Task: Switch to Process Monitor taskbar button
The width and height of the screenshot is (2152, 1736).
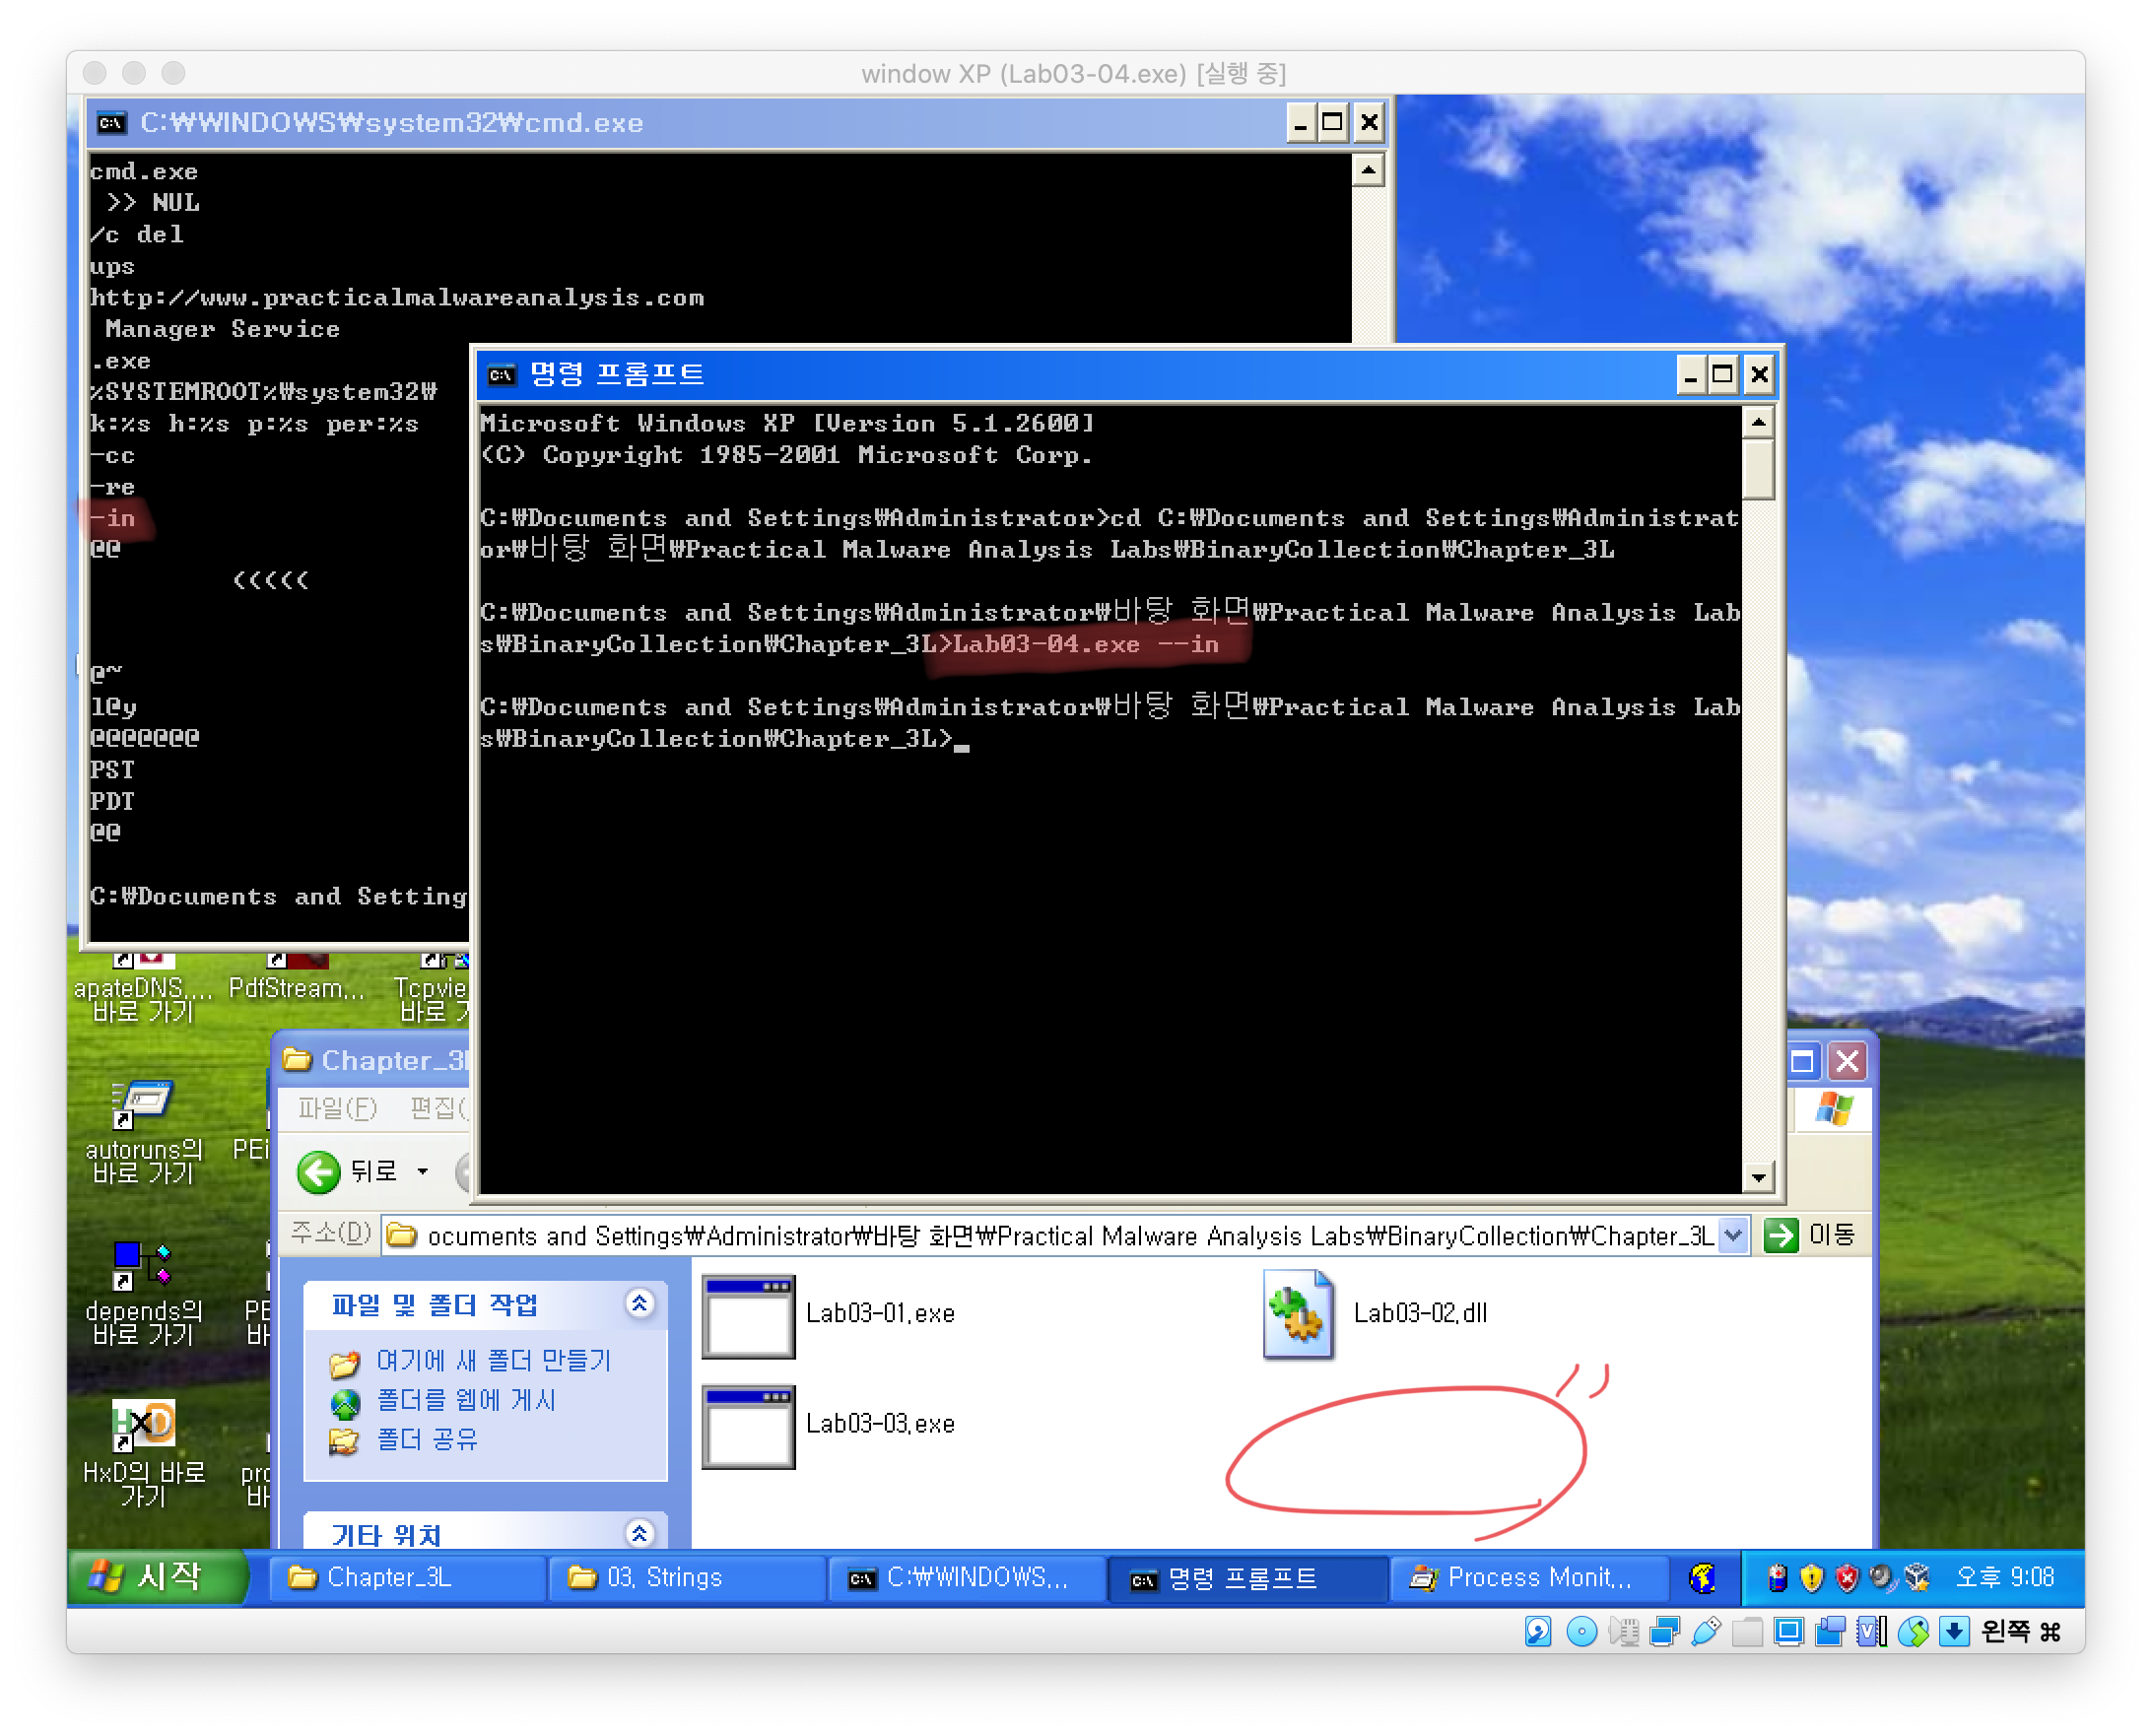Action: click(1528, 1578)
